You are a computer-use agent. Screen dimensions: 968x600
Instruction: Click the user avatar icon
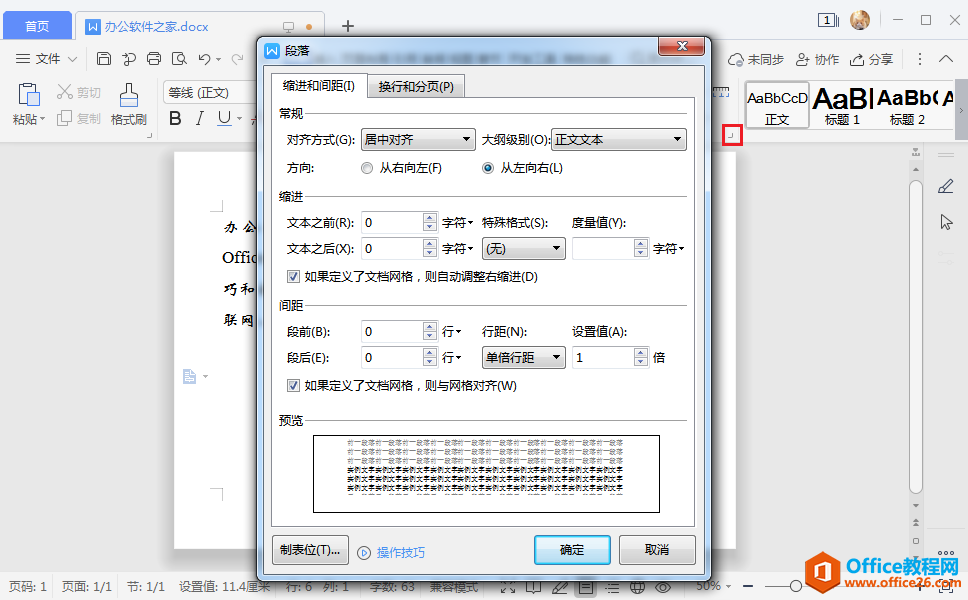click(860, 20)
